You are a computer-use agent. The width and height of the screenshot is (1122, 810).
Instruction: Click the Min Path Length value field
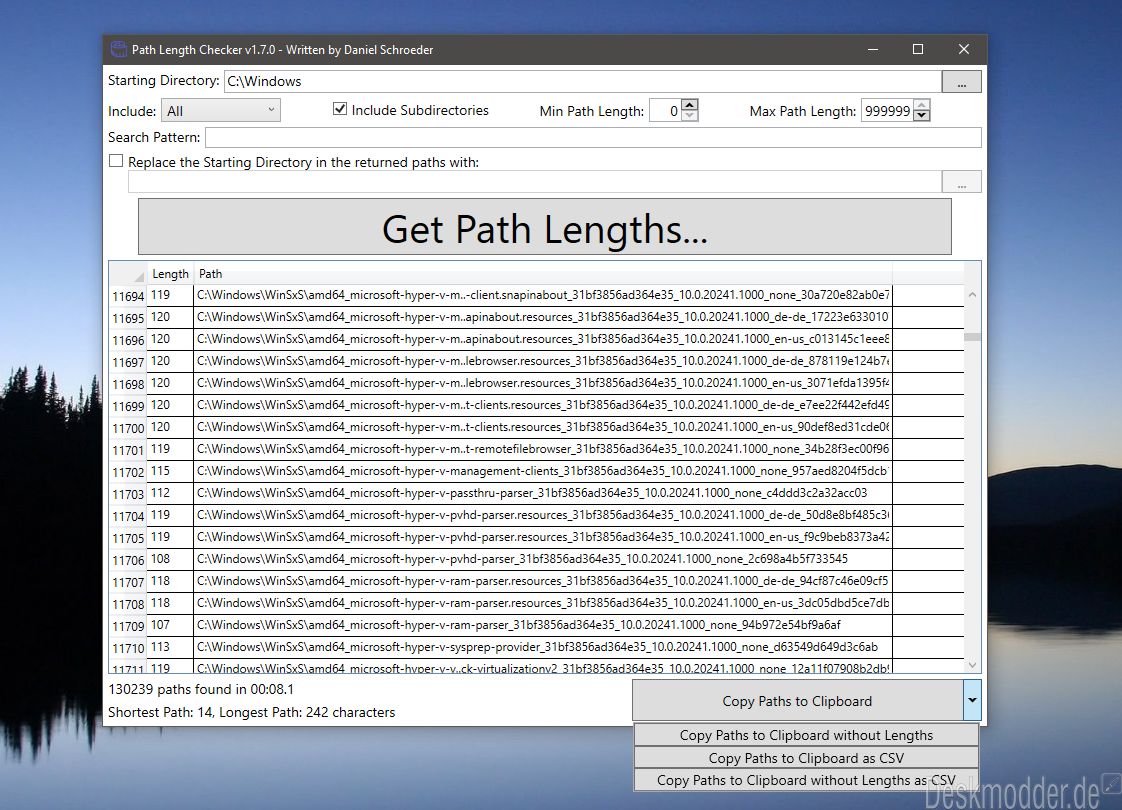665,111
